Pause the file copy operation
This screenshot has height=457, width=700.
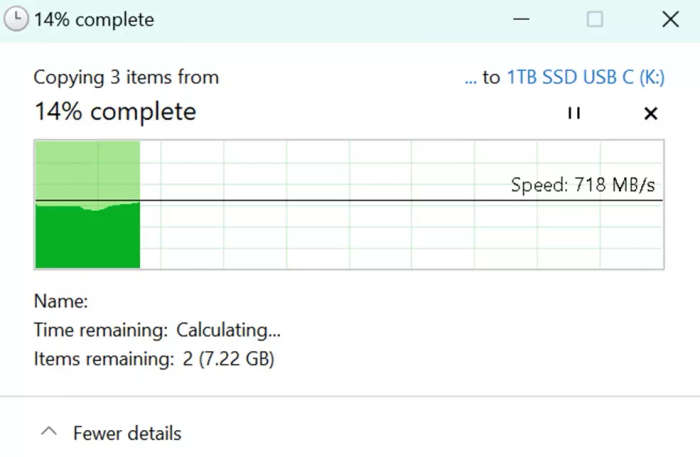tap(574, 113)
